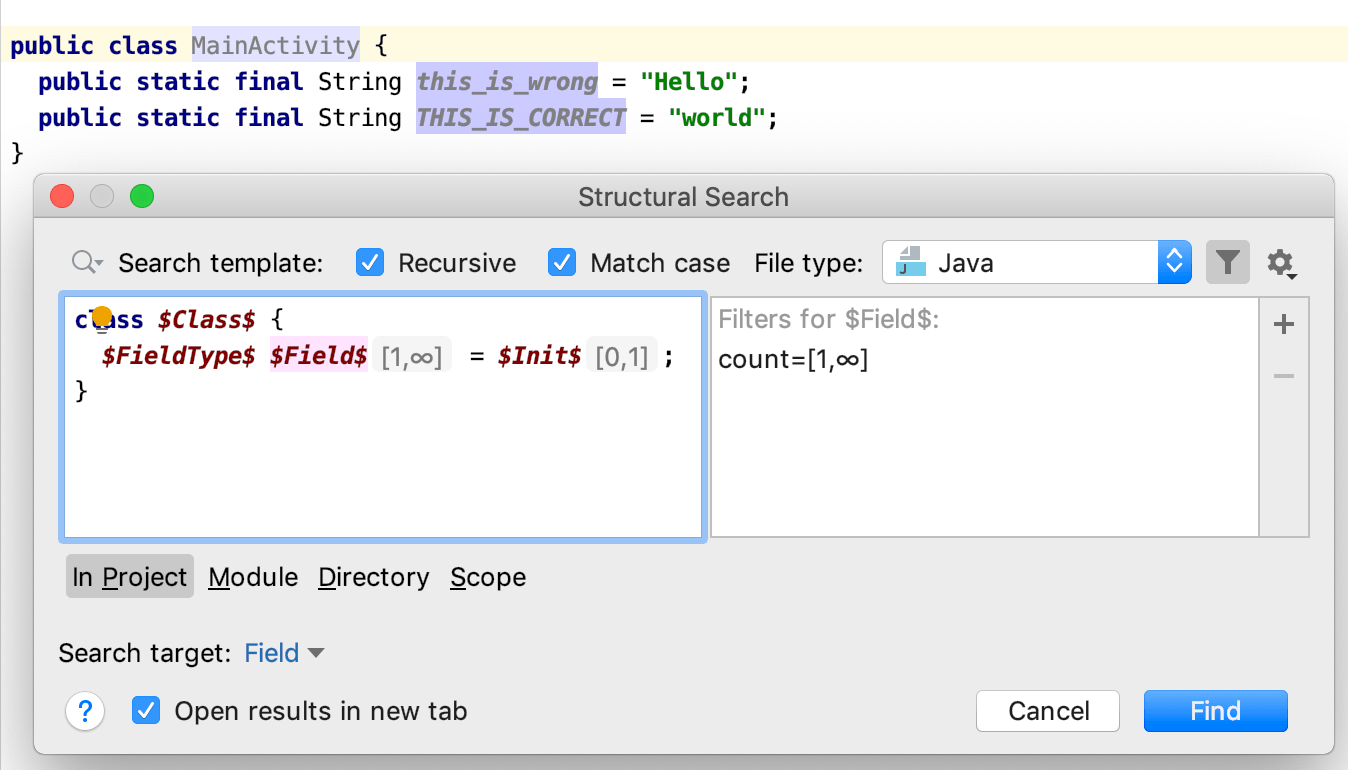The image size is (1348, 770).
Task: Click the $Class$ variable in the template
Action: tap(207, 320)
